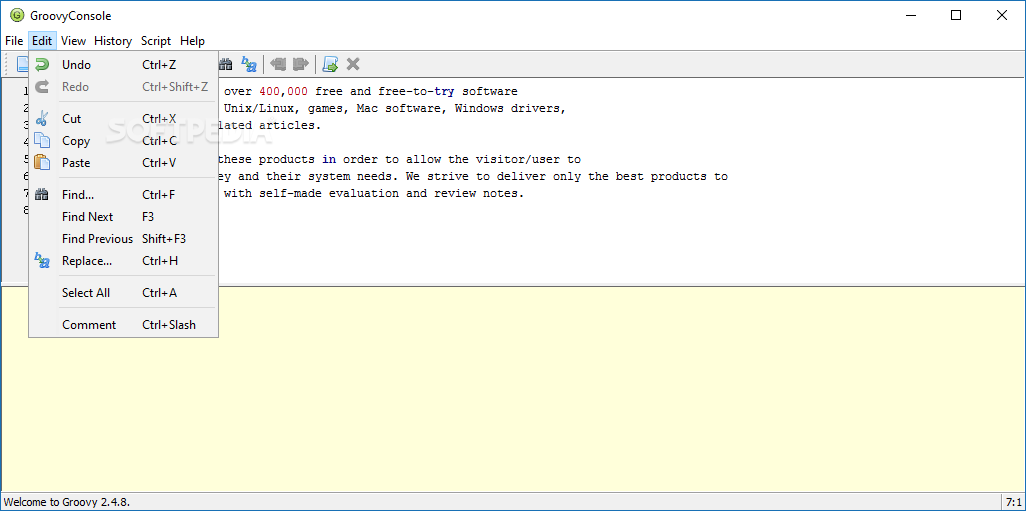Viewport: 1026px width, 511px height.
Task: Click the Interrupt X toolbar icon
Action: click(x=353, y=64)
